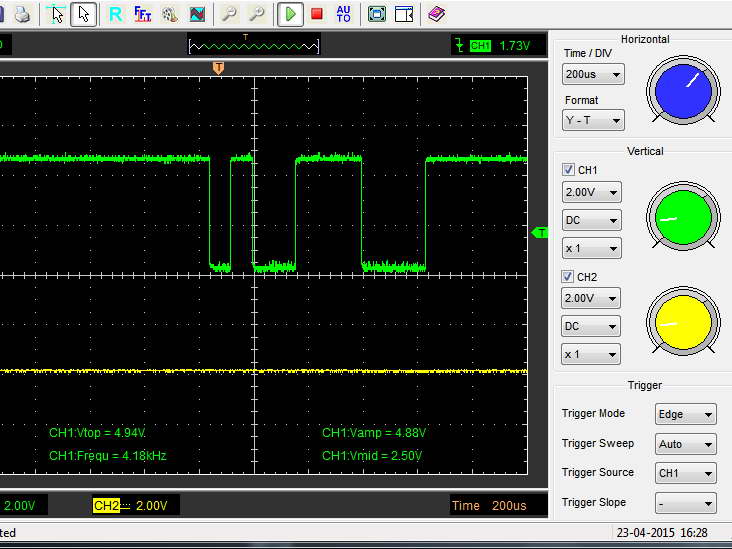Expand the Format Y-T dropdown

point(593,120)
